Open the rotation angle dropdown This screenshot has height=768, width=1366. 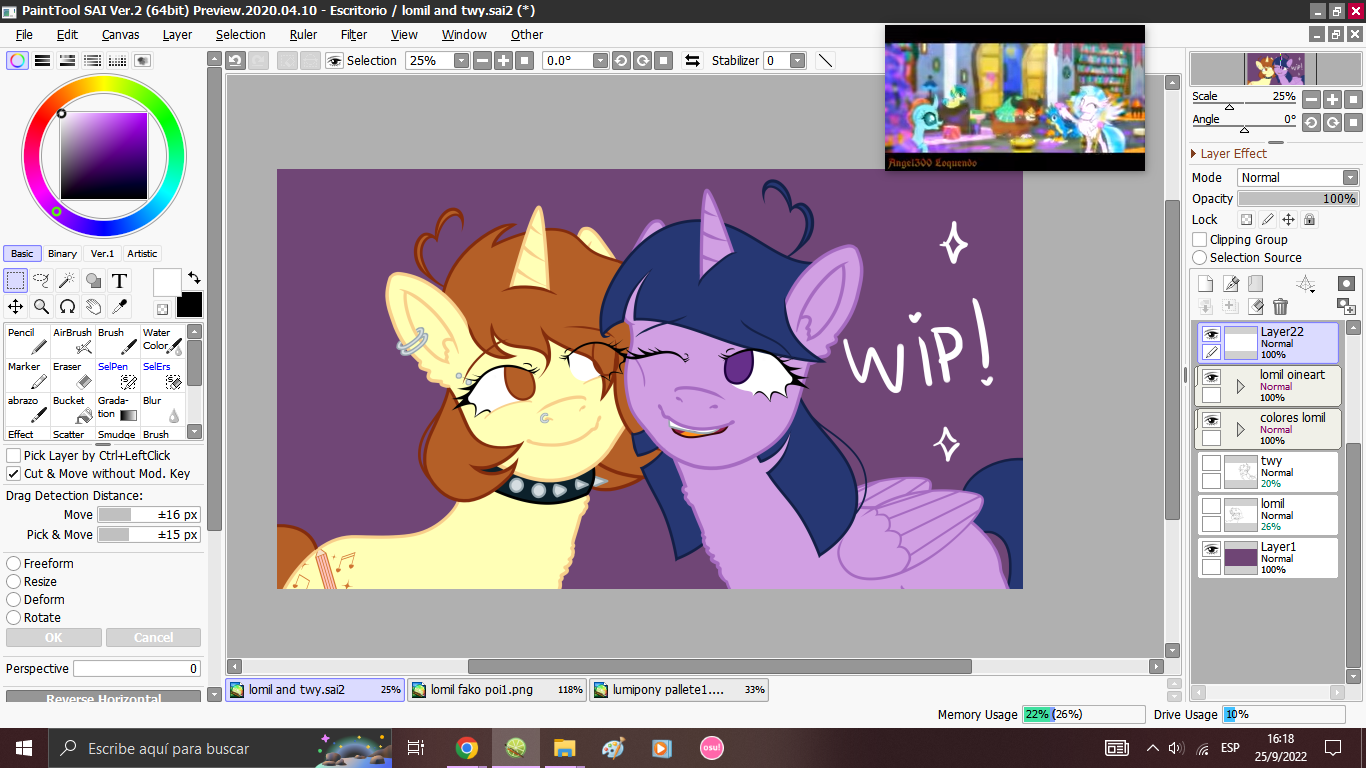coord(600,60)
